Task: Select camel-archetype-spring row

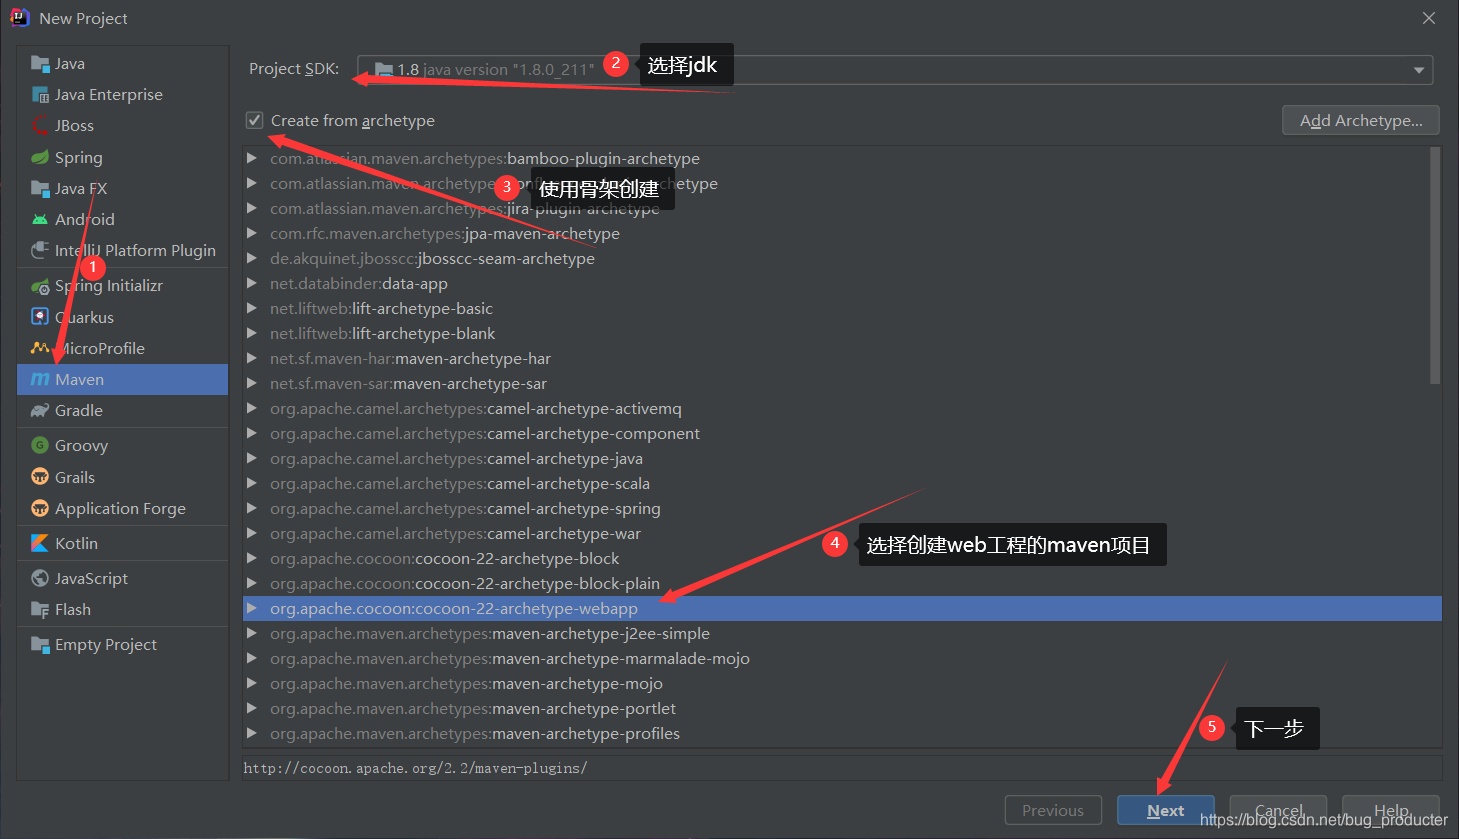Action: (842, 508)
